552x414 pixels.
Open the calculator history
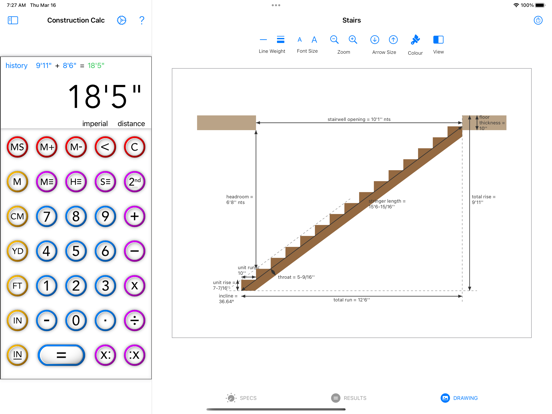[17, 65]
